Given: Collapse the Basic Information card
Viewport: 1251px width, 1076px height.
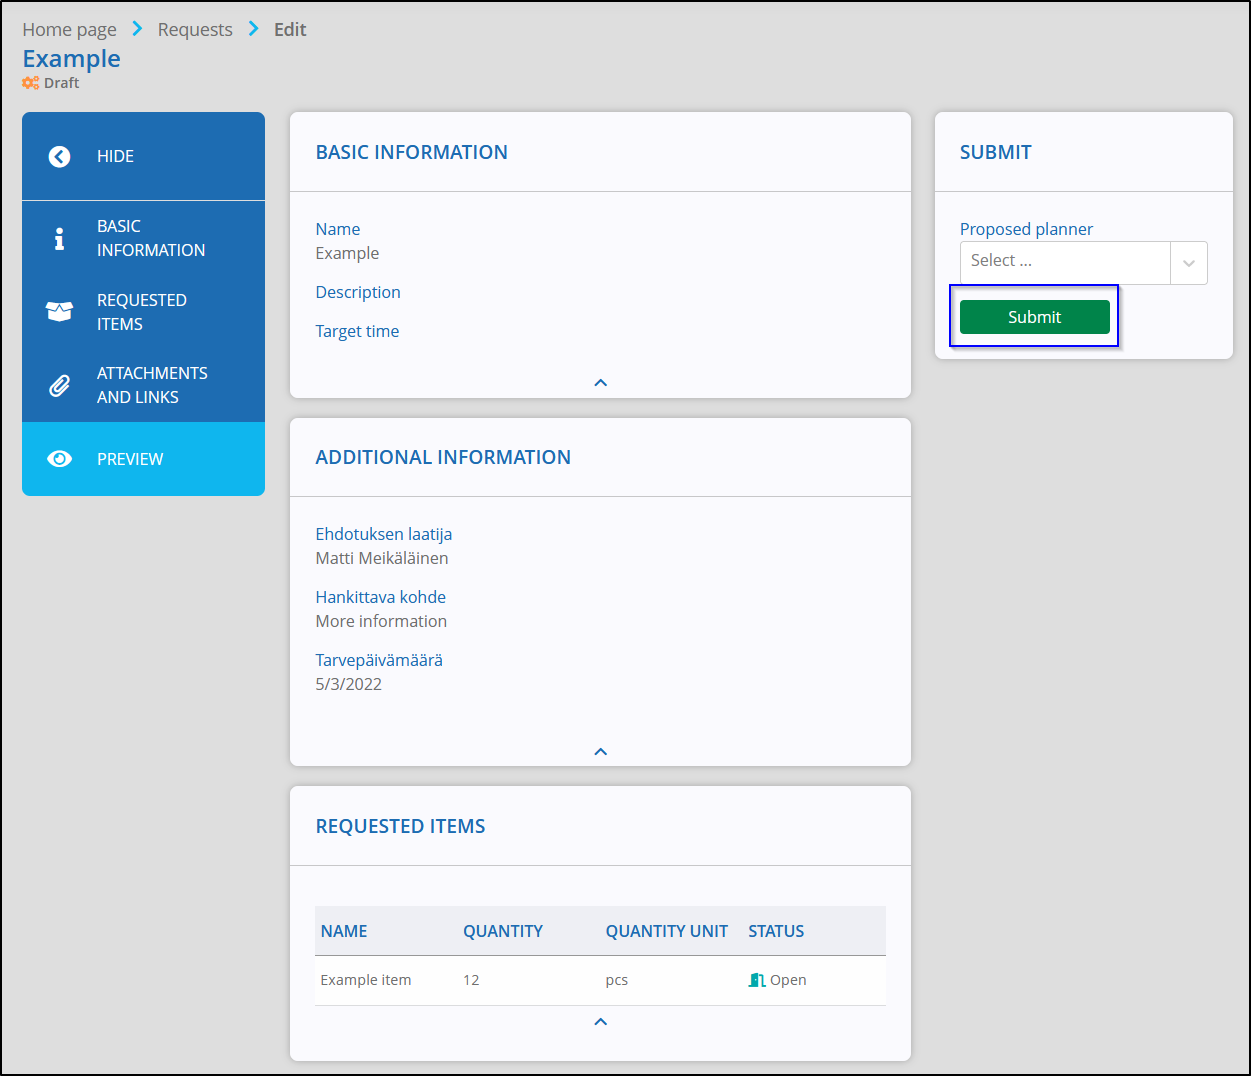Looking at the screenshot, I should (x=601, y=383).
